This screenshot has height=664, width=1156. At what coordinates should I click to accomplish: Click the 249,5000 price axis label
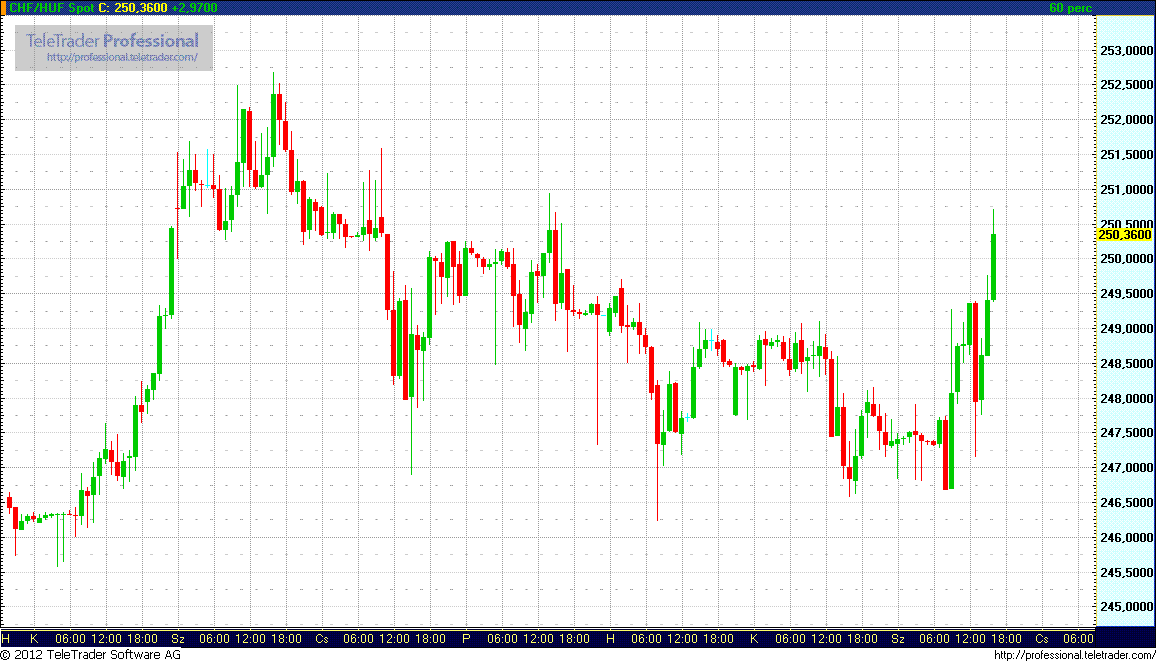click(1126, 293)
